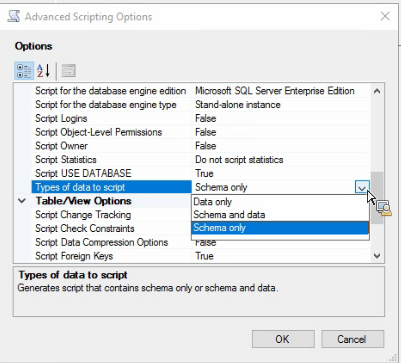401x363 pixels.
Task: Sort properties alphabetically with A-Z icon
Action: click(44, 71)
